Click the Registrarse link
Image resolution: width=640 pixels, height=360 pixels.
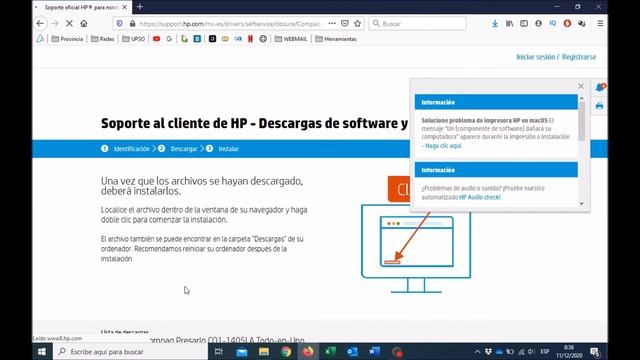(x=579, y=57)
